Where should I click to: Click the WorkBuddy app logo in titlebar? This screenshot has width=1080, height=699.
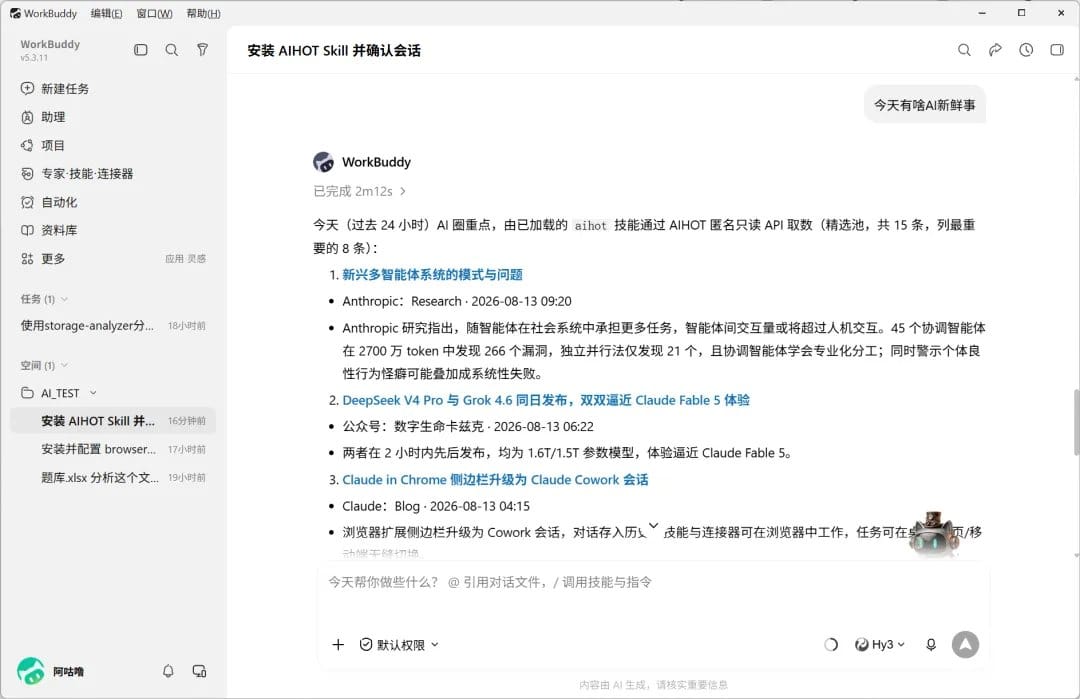pos(15,14)
